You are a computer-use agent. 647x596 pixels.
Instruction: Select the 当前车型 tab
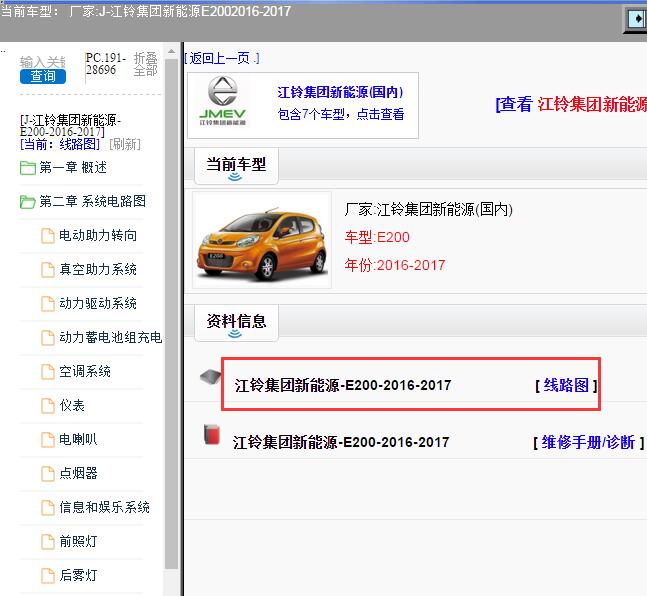coord(236,166)
